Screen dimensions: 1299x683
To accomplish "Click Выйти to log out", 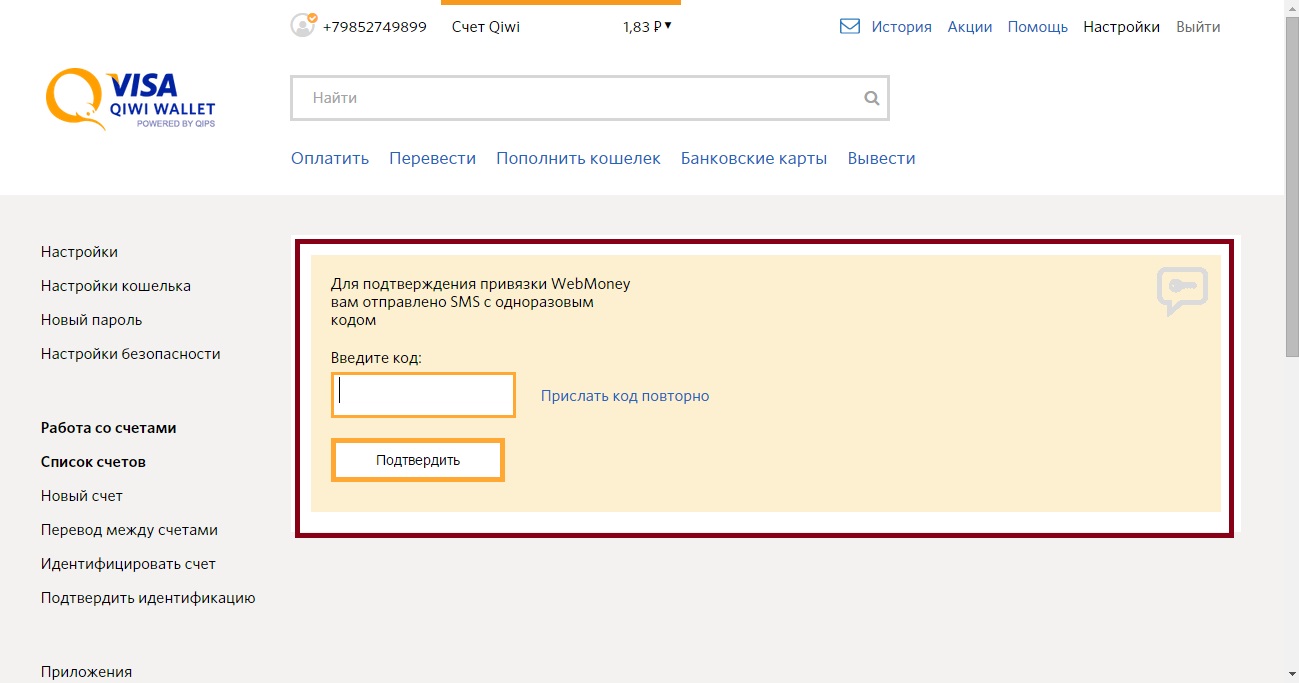I will (x=1199, y=27).
